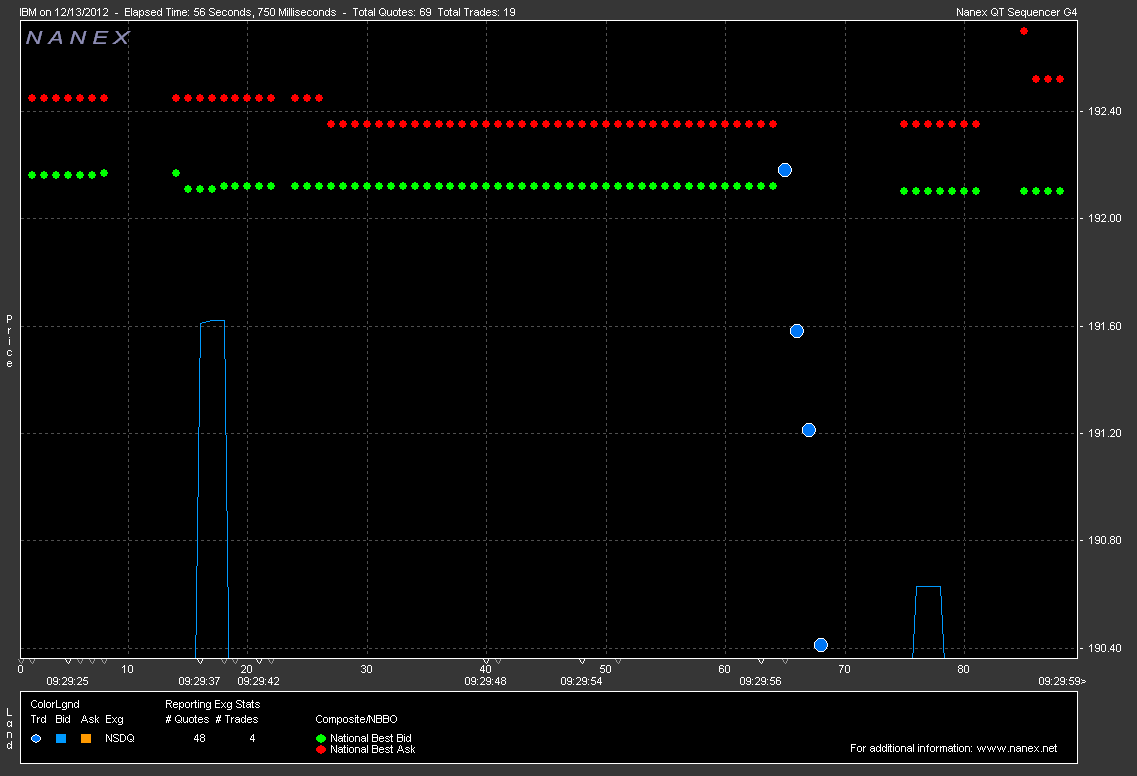This screenshot has height=776, width=1137.
Task: Select the lowest blue trade dot at 190.40
Action: [x=821, y=645]
